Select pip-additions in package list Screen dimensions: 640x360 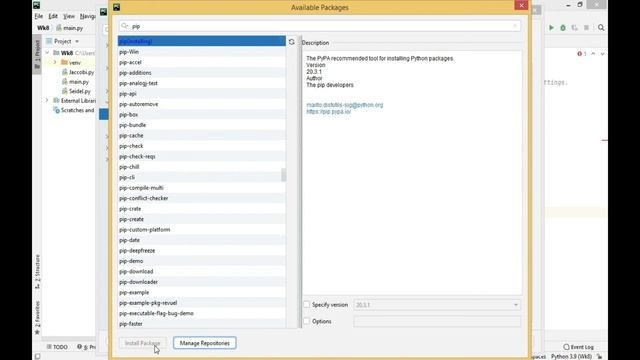(x=202, y=73)
